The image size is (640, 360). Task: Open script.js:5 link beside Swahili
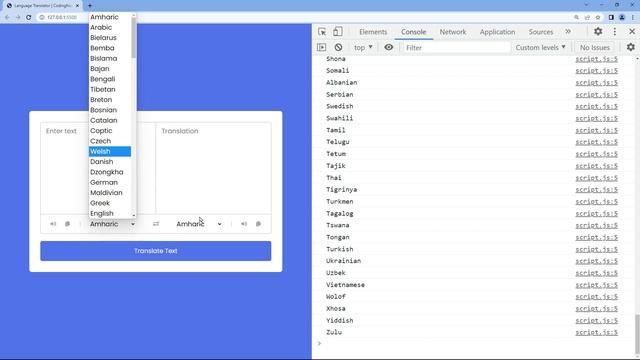[596, 118]
